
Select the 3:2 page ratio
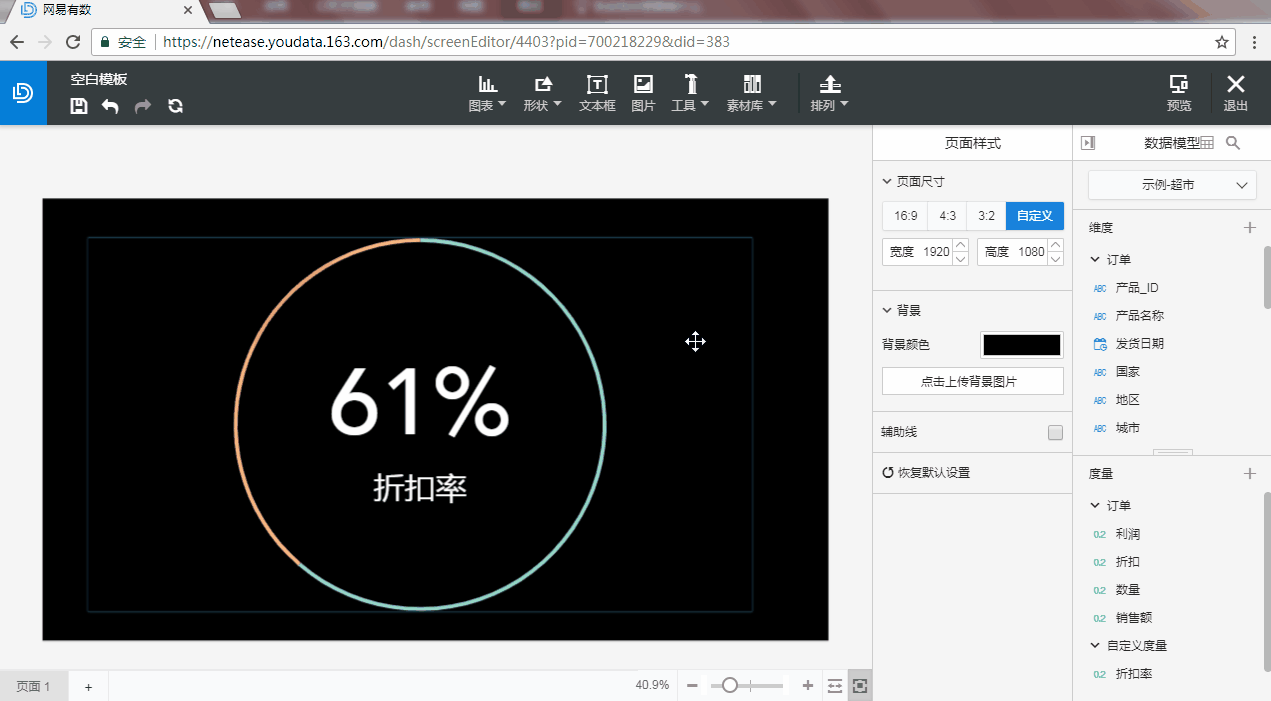pos(986,216)
